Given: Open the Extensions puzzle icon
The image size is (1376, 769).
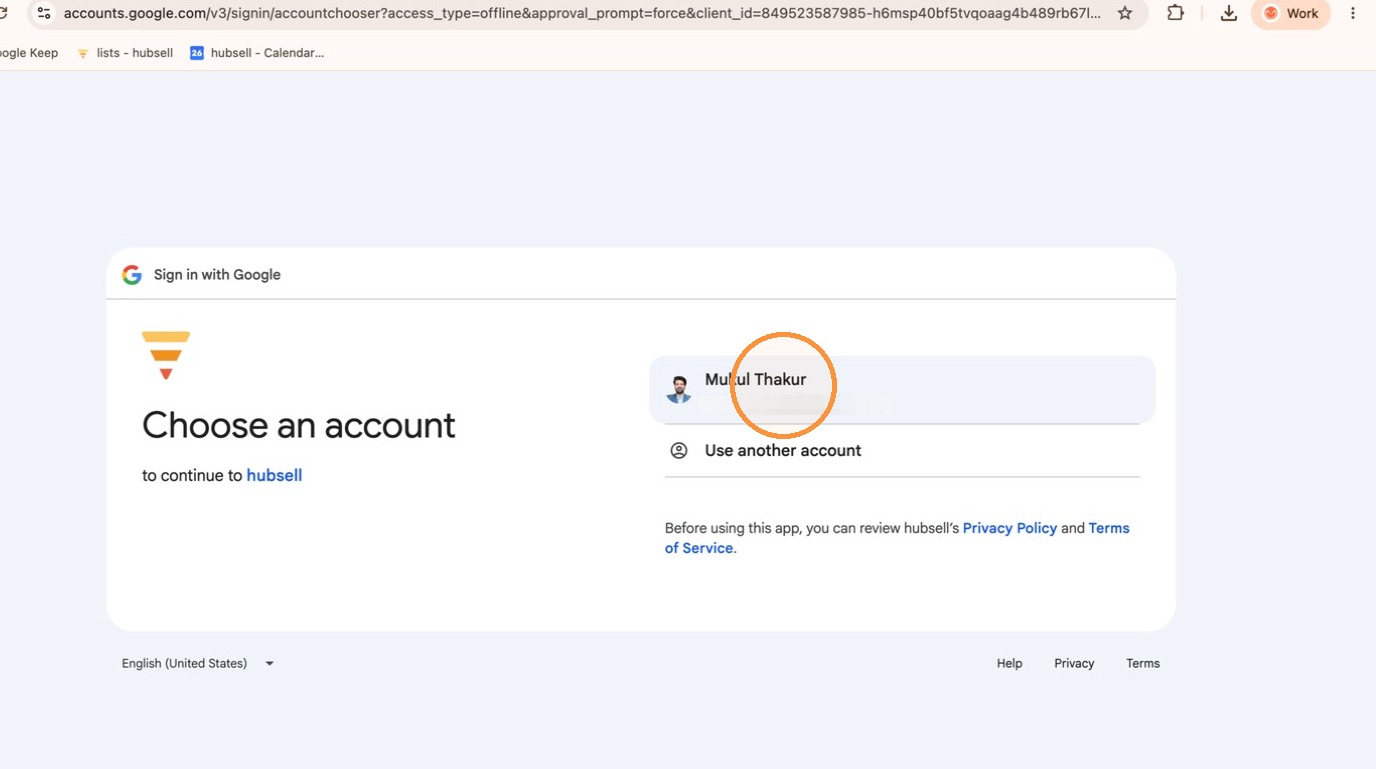Looking at the screenshot, I should pyautogui.click(x=1176, y=13).
